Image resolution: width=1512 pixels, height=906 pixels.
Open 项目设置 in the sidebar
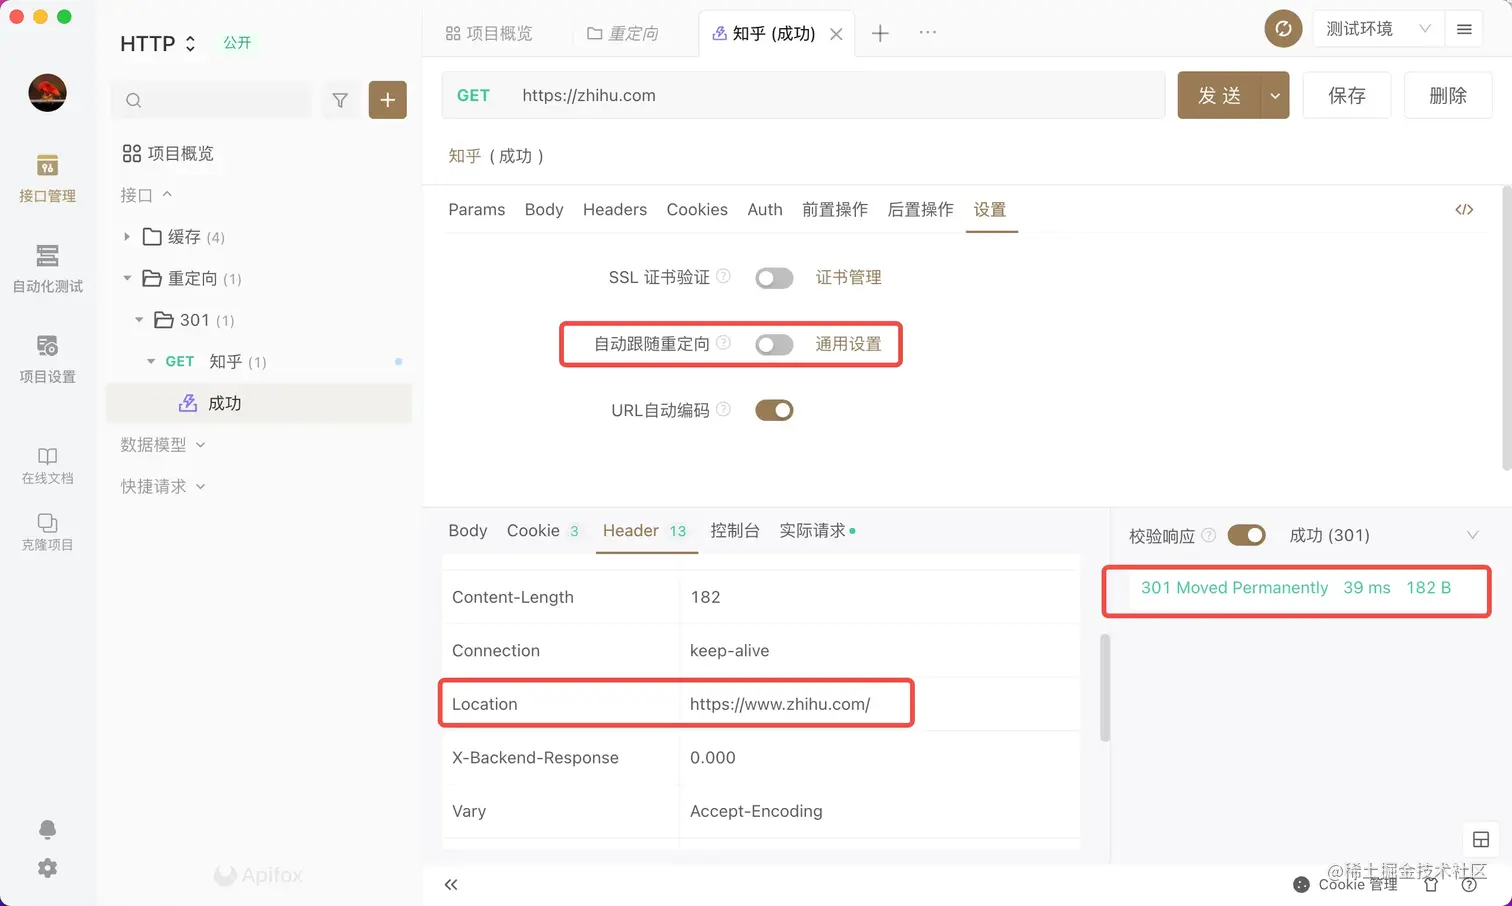tap(47, 360)
